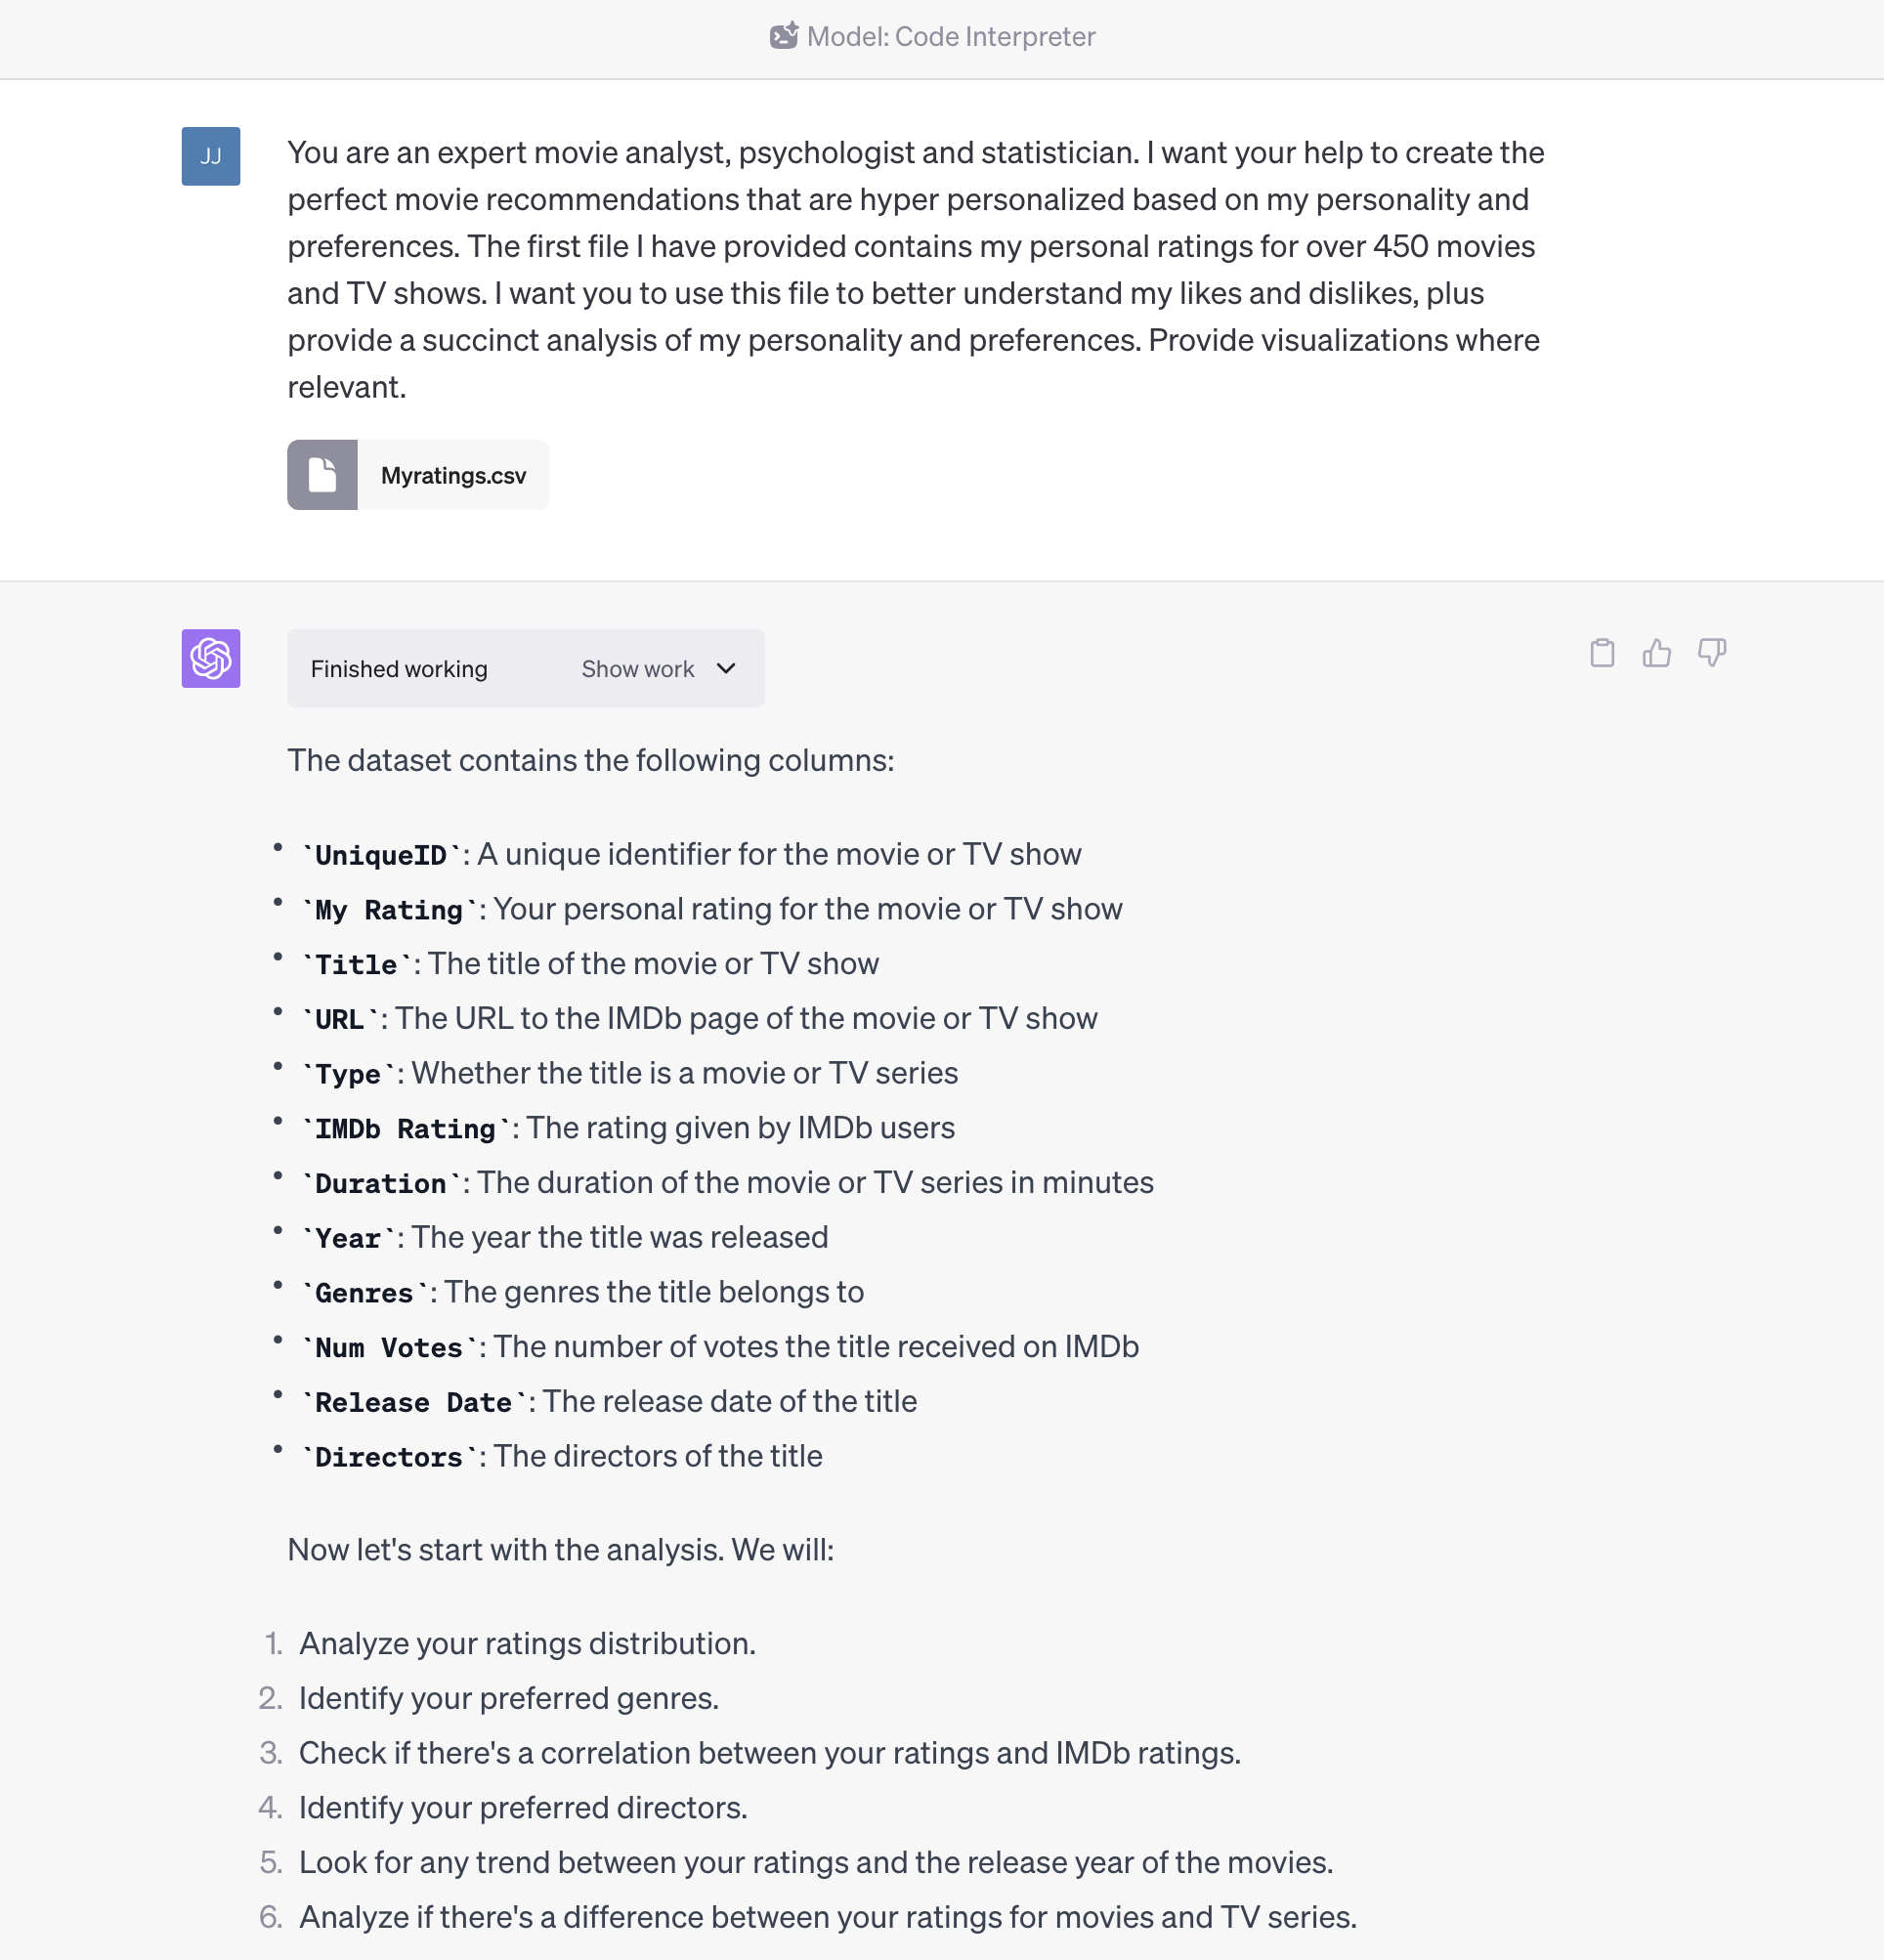Image resolution: width=1884 pixels, height=1960 pixels.
Task: Copy the assistant response with clipboard icon
Action: coord(1602,653)
